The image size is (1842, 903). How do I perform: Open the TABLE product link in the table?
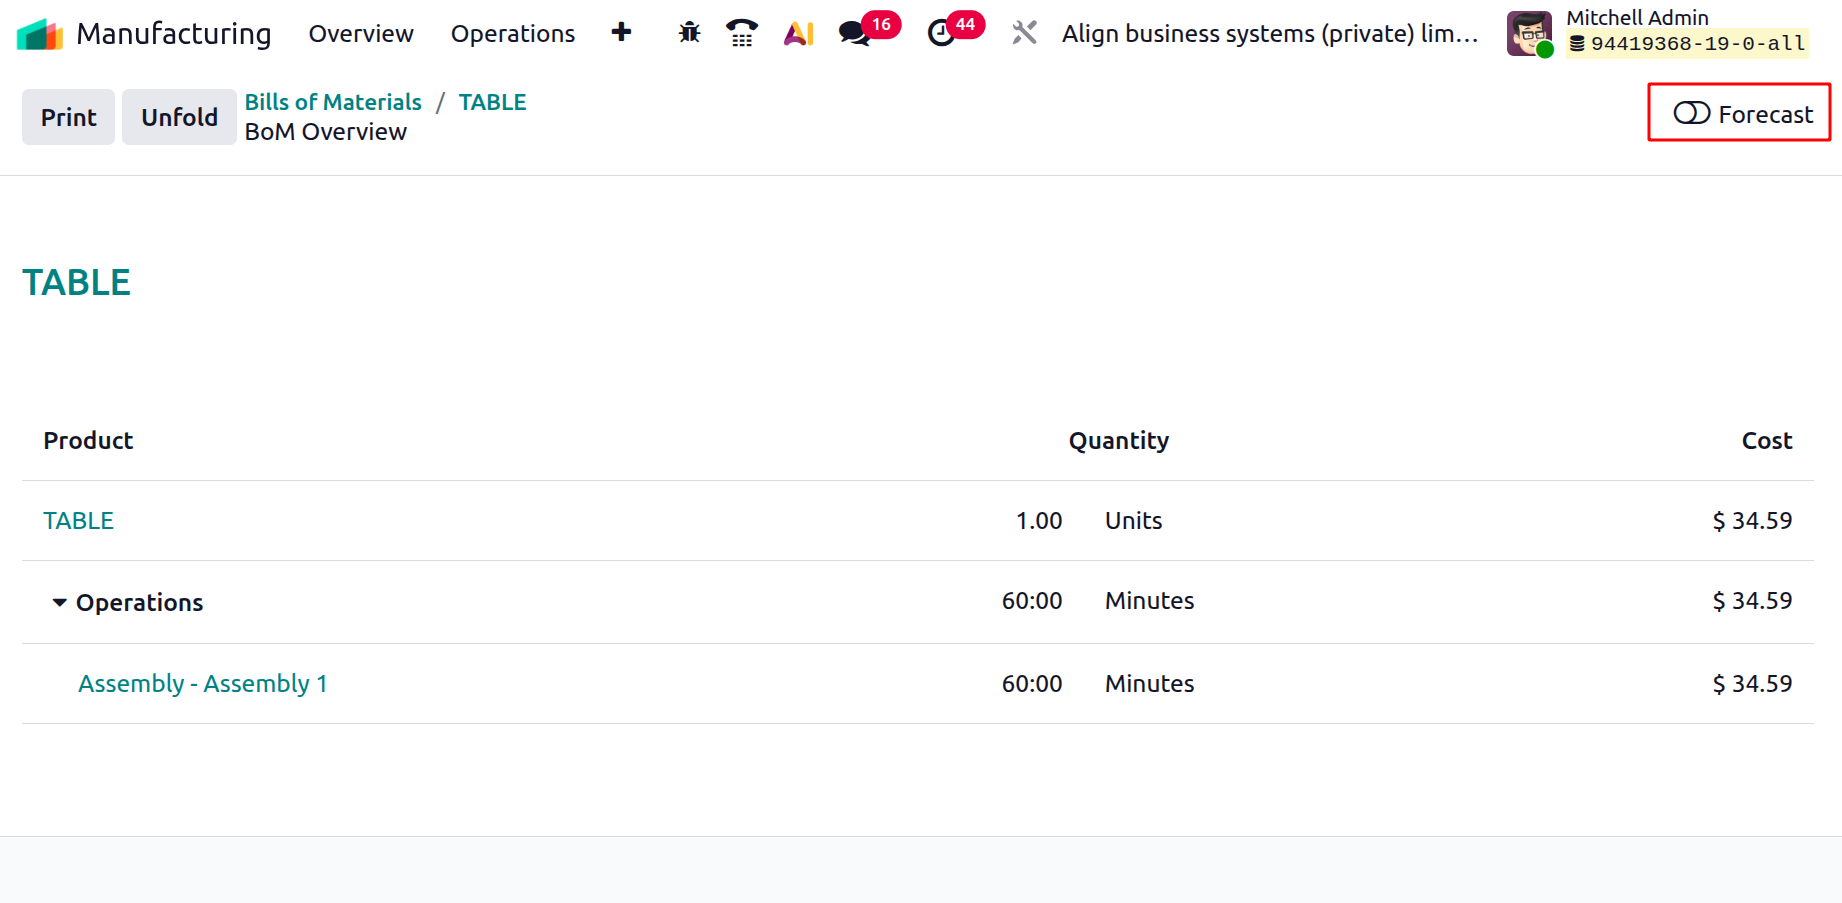click(78, 521)
